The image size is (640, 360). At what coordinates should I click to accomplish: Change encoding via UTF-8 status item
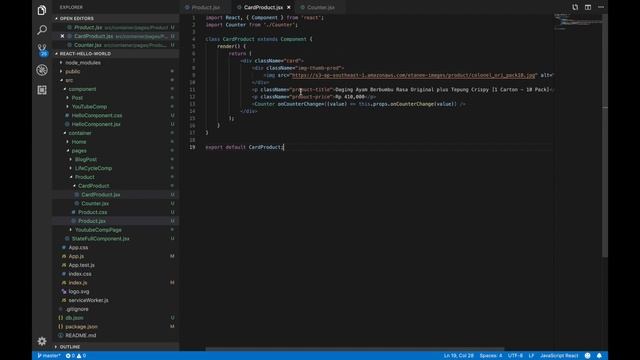515,356
